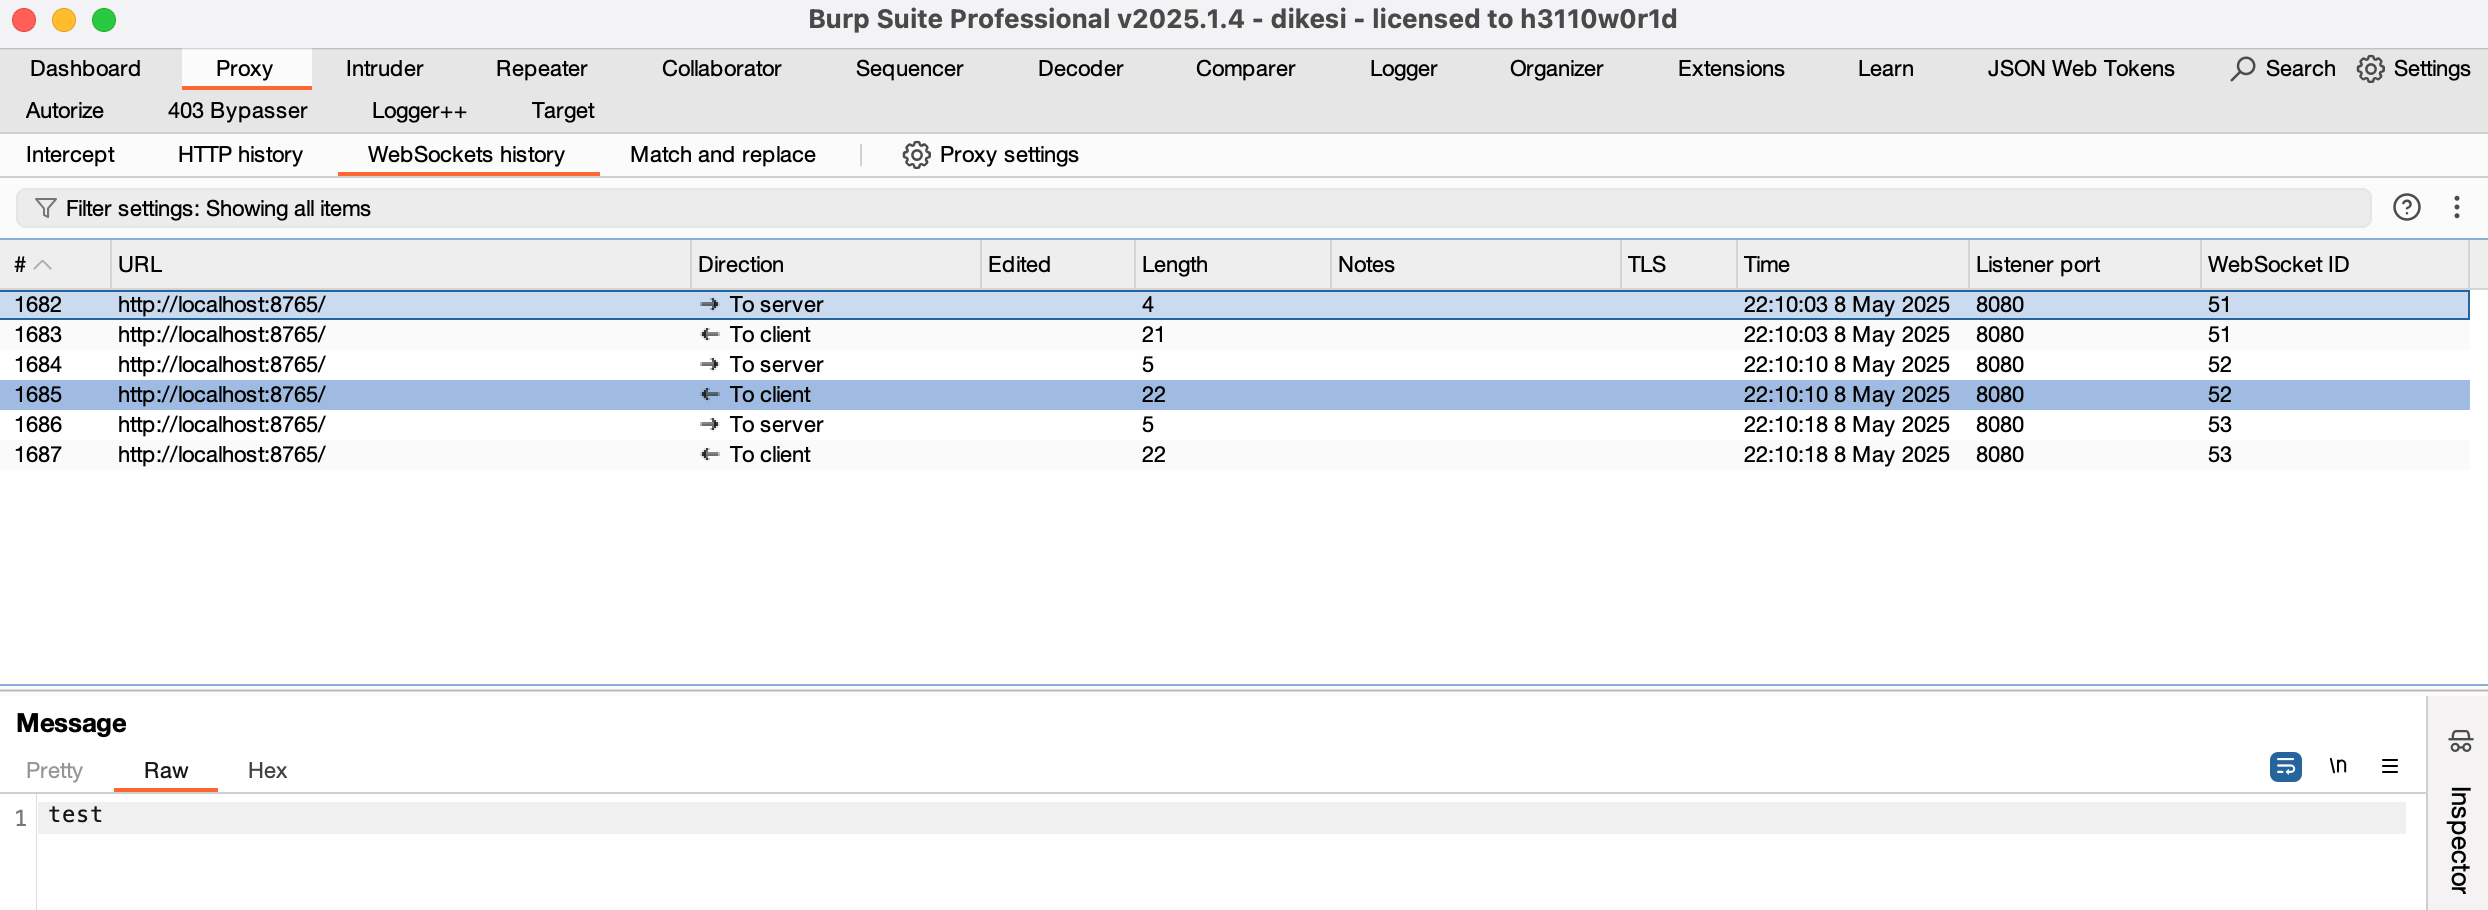Select message row 1683

coord(1235,335)
